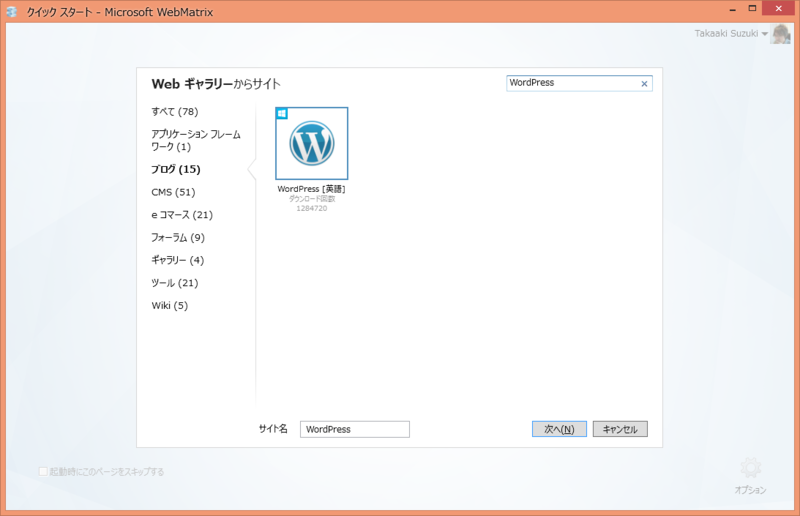The image size is (800, 516).
Task: Toggle 起動時にこのページをスキップする checkbox
Action: [x=43, y=472]
